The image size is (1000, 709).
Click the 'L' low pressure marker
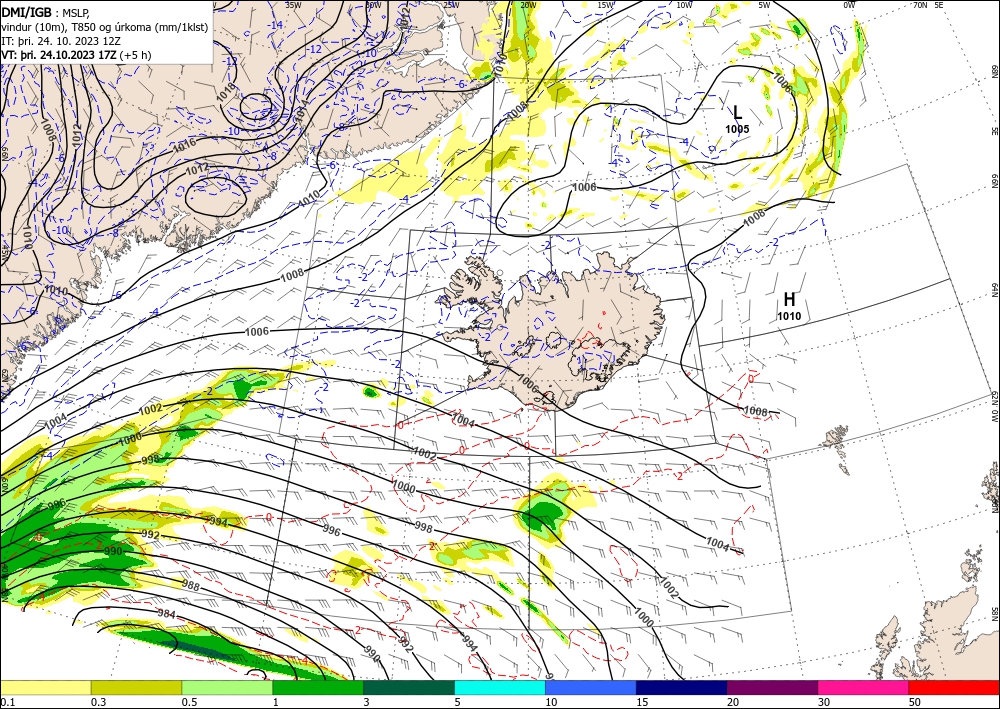click(x=737, y=113)
